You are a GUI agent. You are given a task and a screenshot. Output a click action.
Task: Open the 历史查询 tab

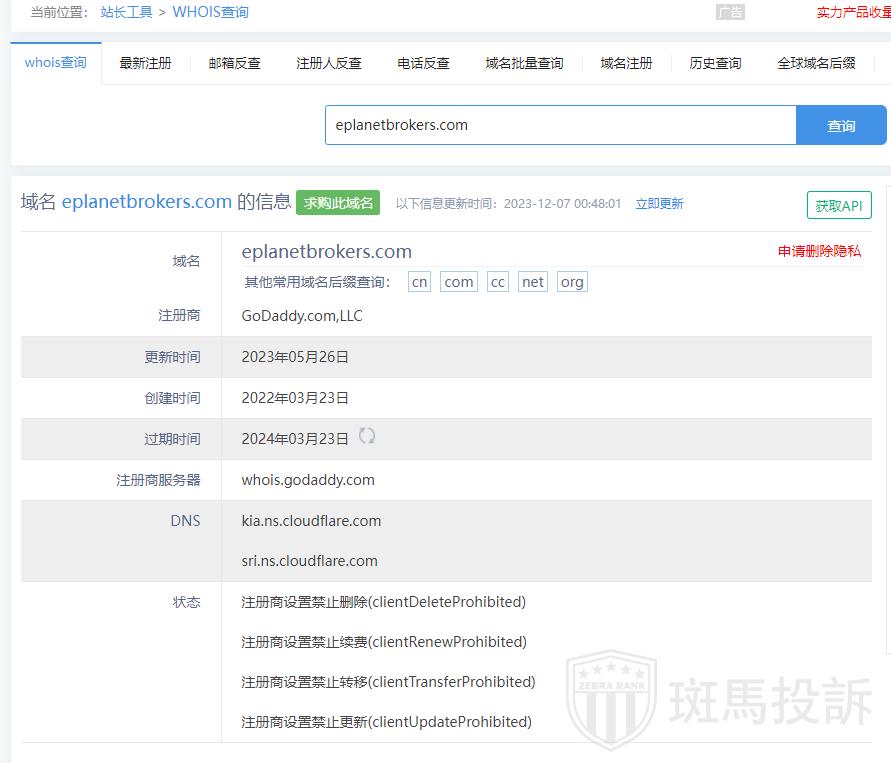tap(715, 63)
